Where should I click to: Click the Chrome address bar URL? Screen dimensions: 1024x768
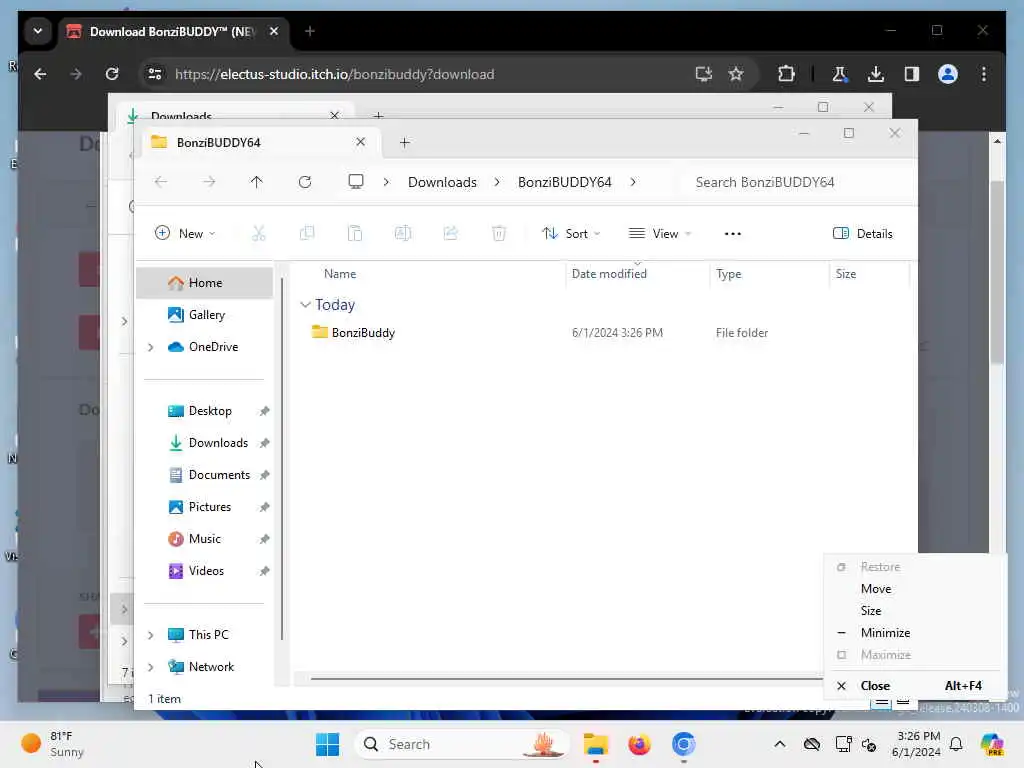coord(334,74)
